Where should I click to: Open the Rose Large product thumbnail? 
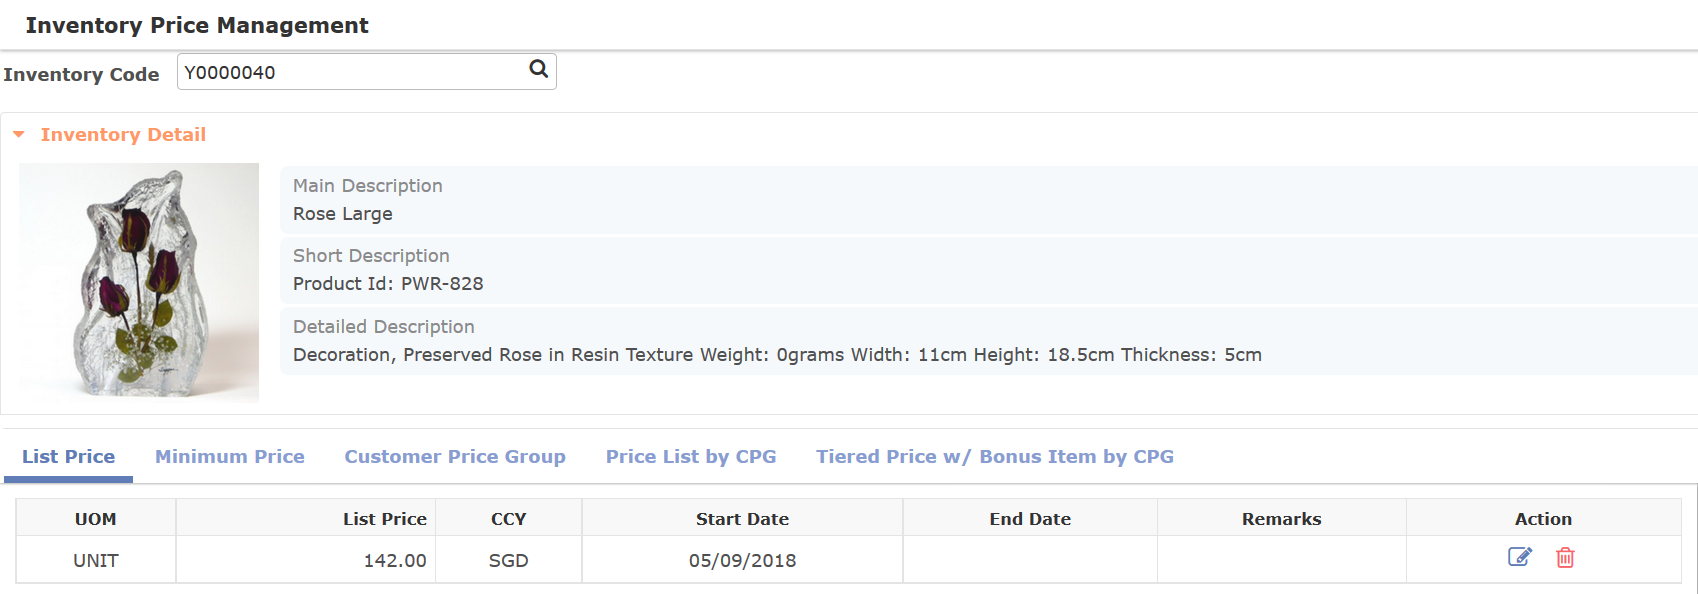pos(139,282)
